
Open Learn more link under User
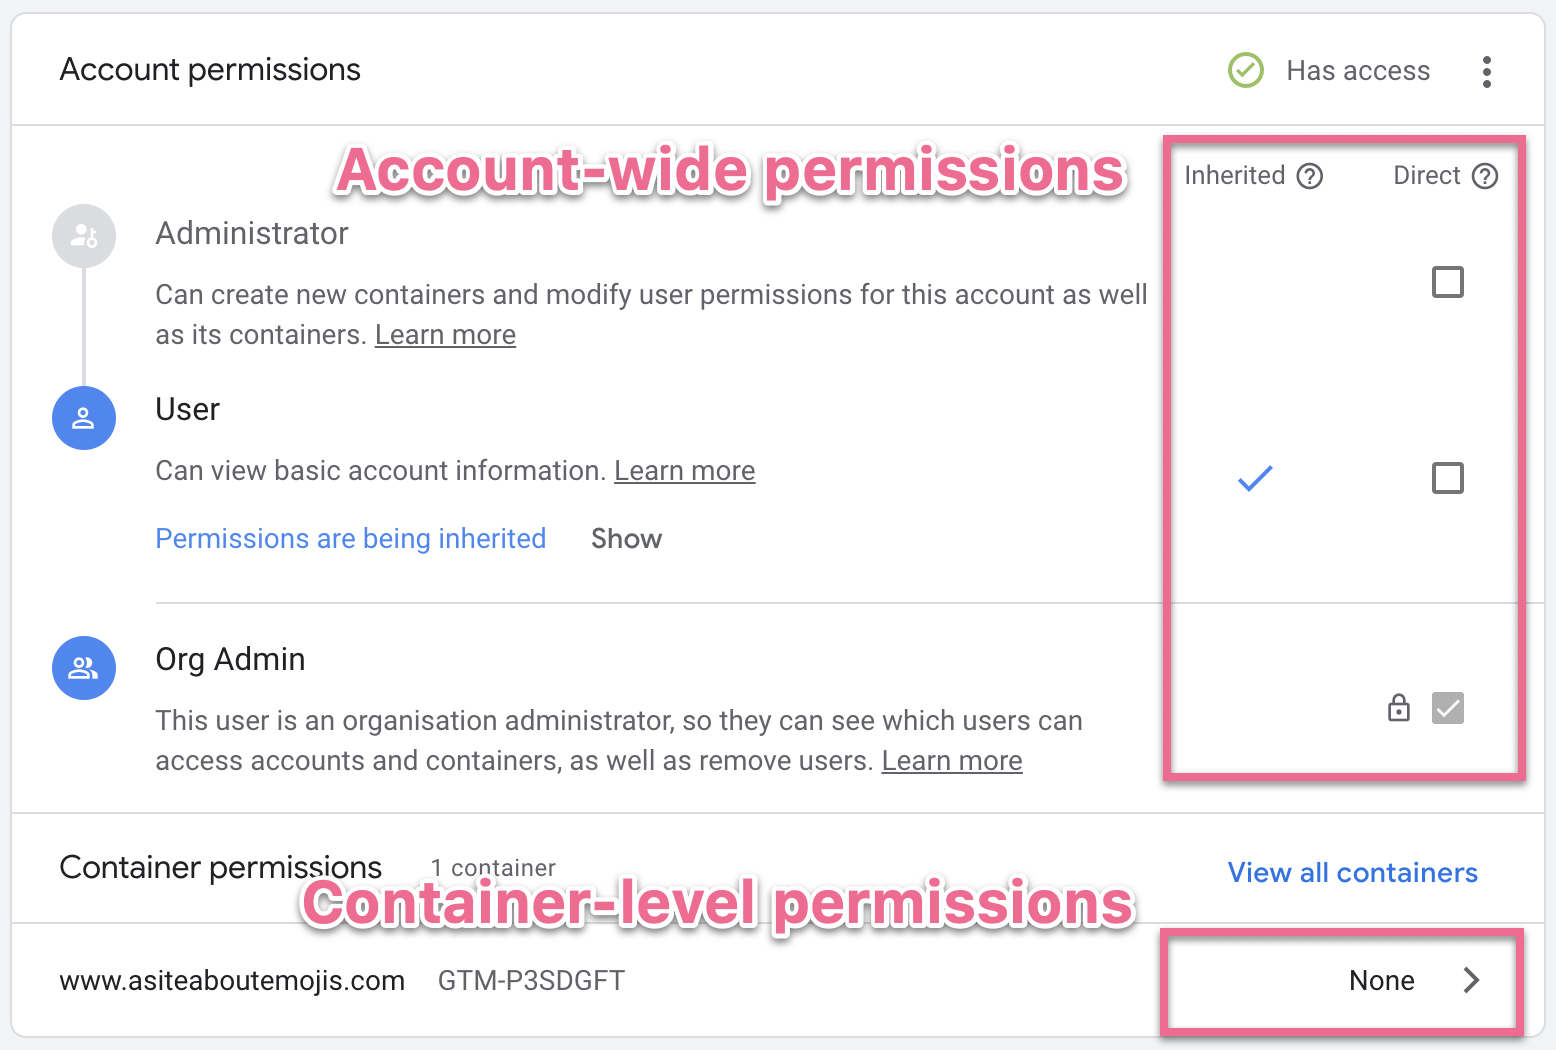click(x=684, y=471)
